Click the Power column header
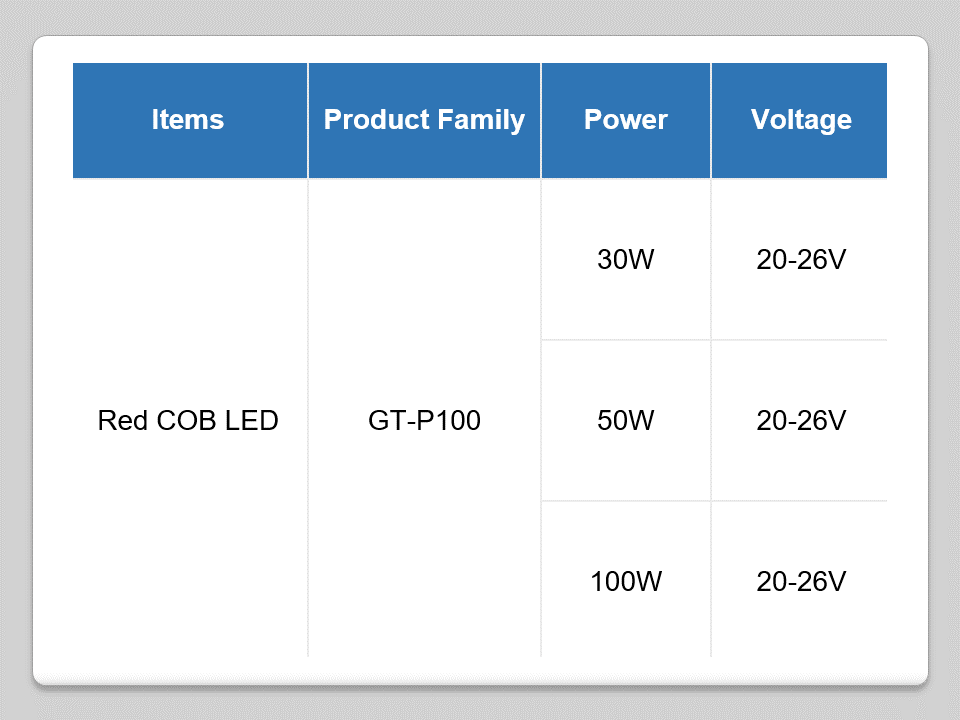Image resolution: width=960 pixels, height=720 pixels. [x=626, y=120]
